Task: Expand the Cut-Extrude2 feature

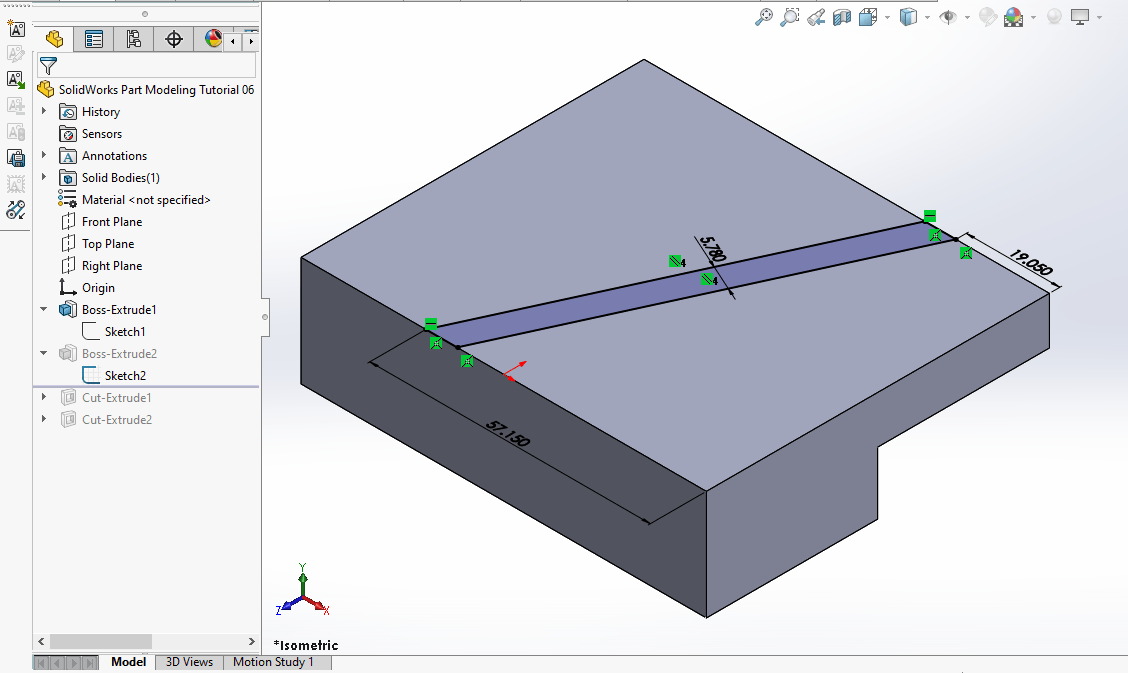Action: 44,419
